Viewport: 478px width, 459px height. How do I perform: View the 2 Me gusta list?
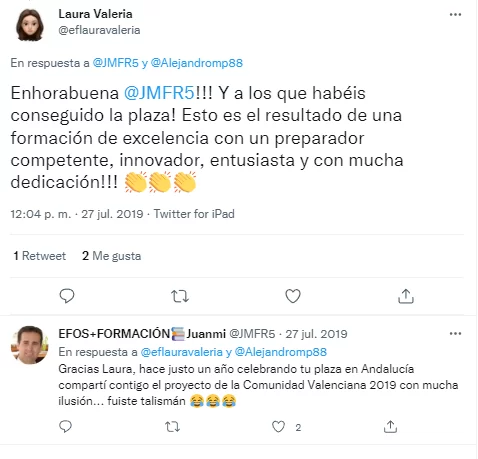pyautogui.click(x=112, y=256)
